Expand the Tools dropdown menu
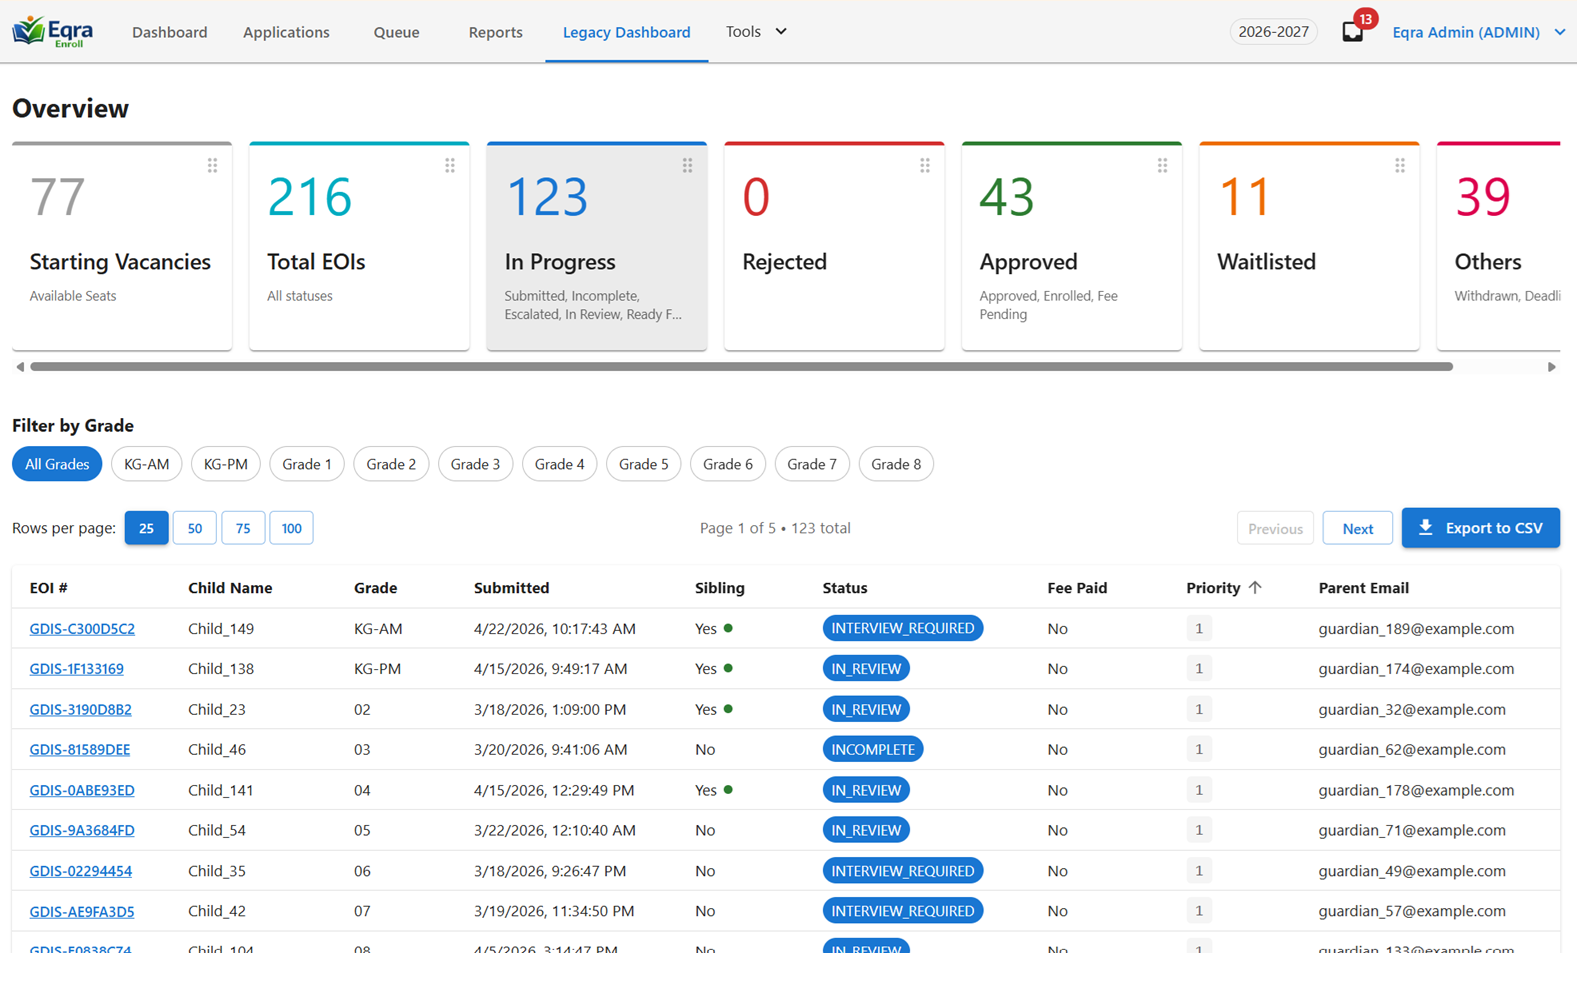 757,32
